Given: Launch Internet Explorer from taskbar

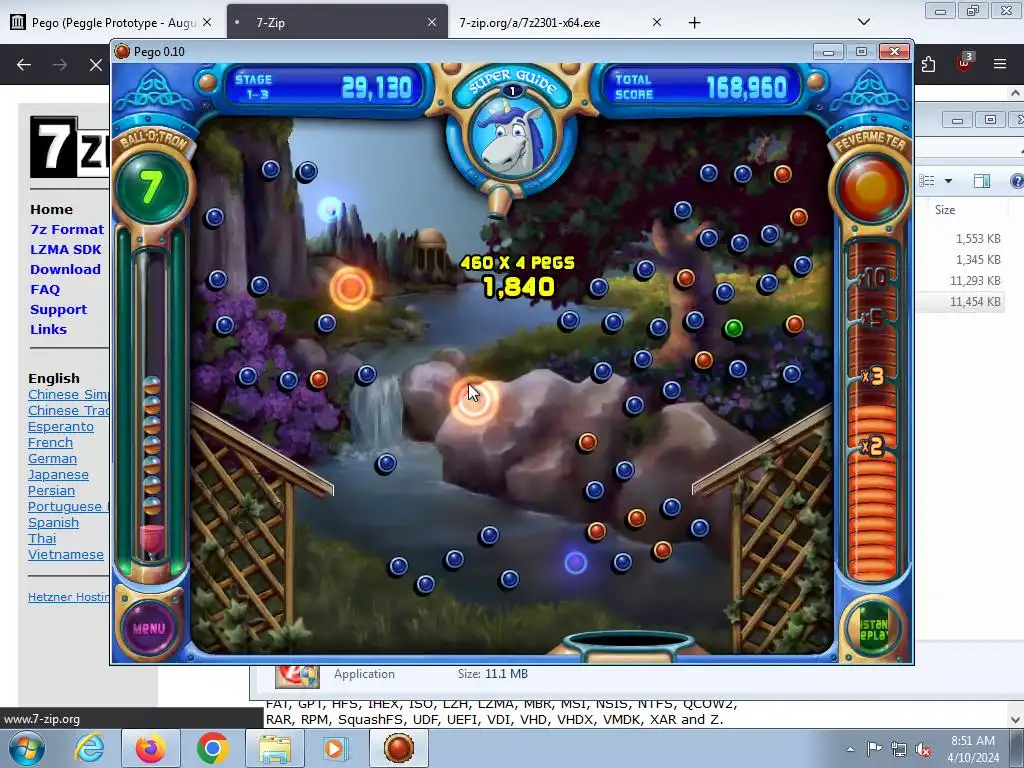Looking at the screenshot, I should pos(89,748).
